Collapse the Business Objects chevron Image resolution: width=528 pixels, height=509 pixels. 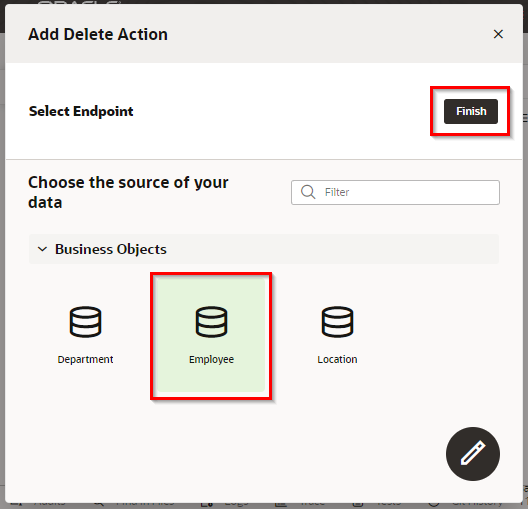pyautogui.click(x=42, y=249)
